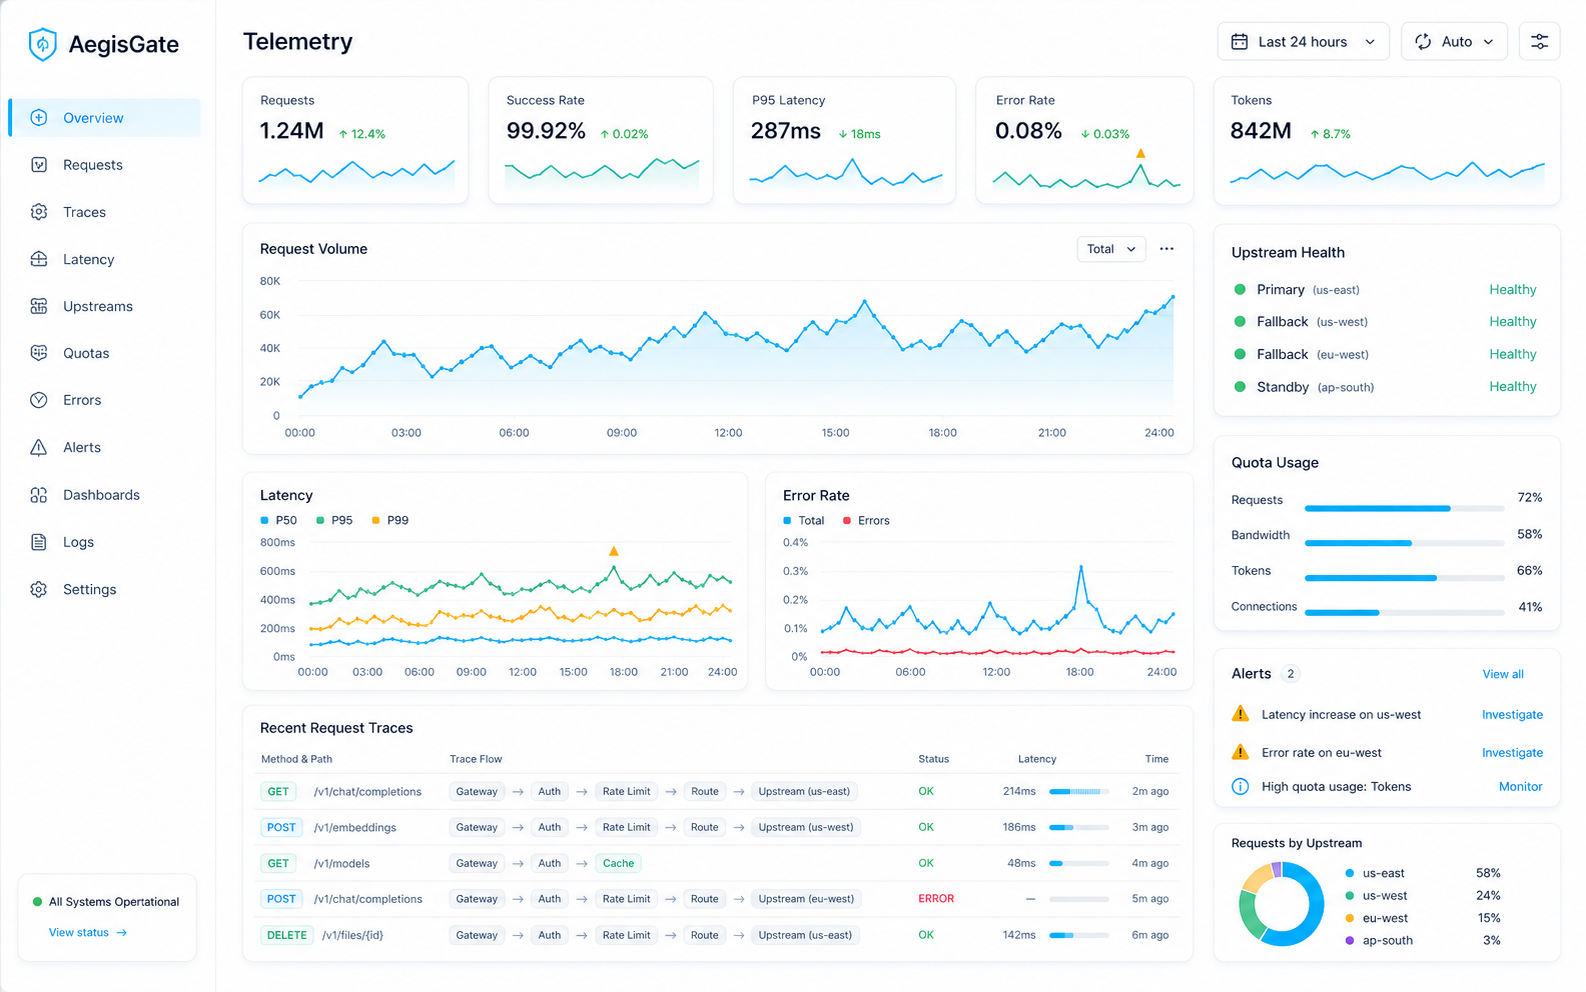Click the alerts count badge showing 2
This screenshot has height=992, width=1586.
click(x=1290, y=674)
